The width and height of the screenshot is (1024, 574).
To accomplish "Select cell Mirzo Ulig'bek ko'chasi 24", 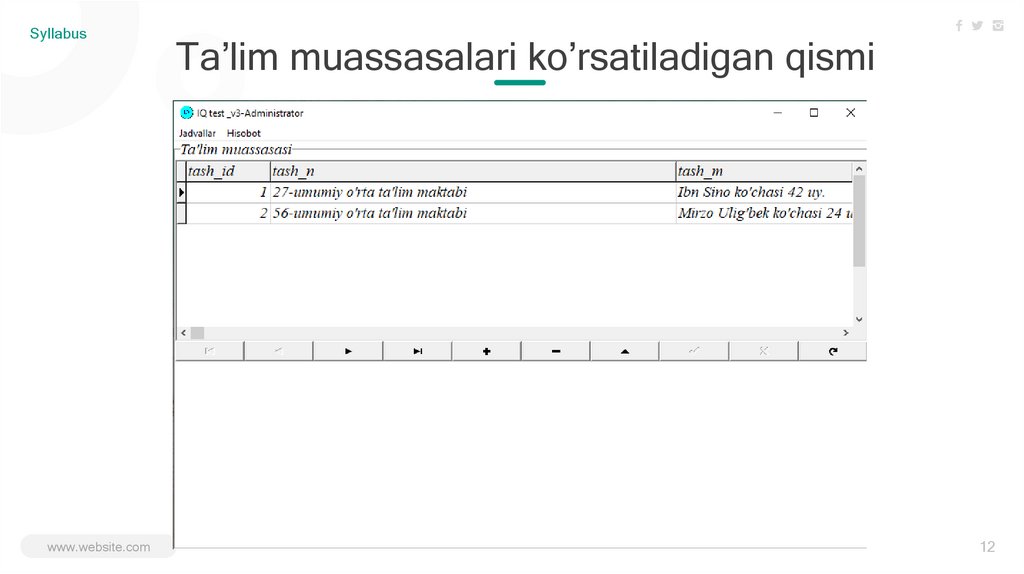I will [x=764, y=213].
